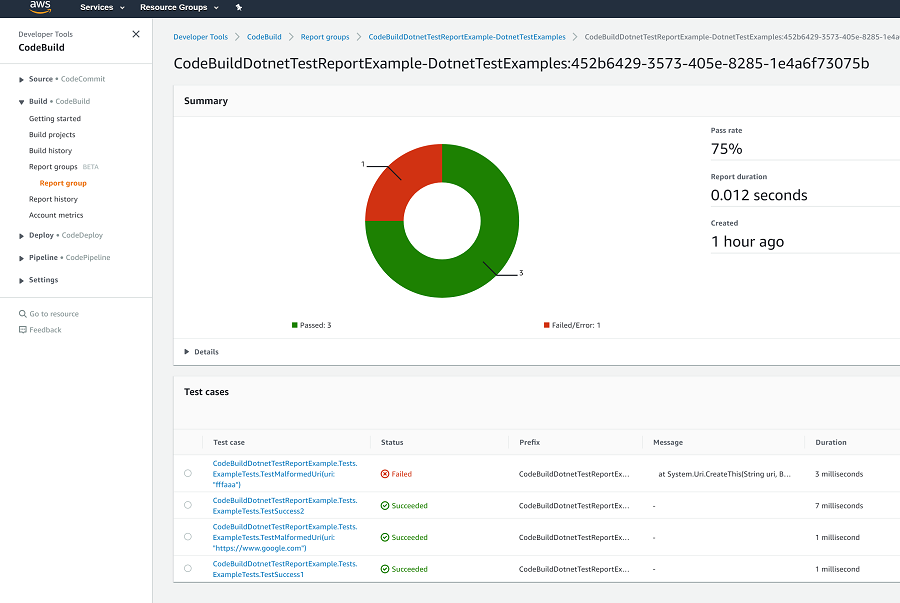Select radio for TestMalformedUri google.com test
This screenshot has height=603, width=900.
[x=188, y=536]
